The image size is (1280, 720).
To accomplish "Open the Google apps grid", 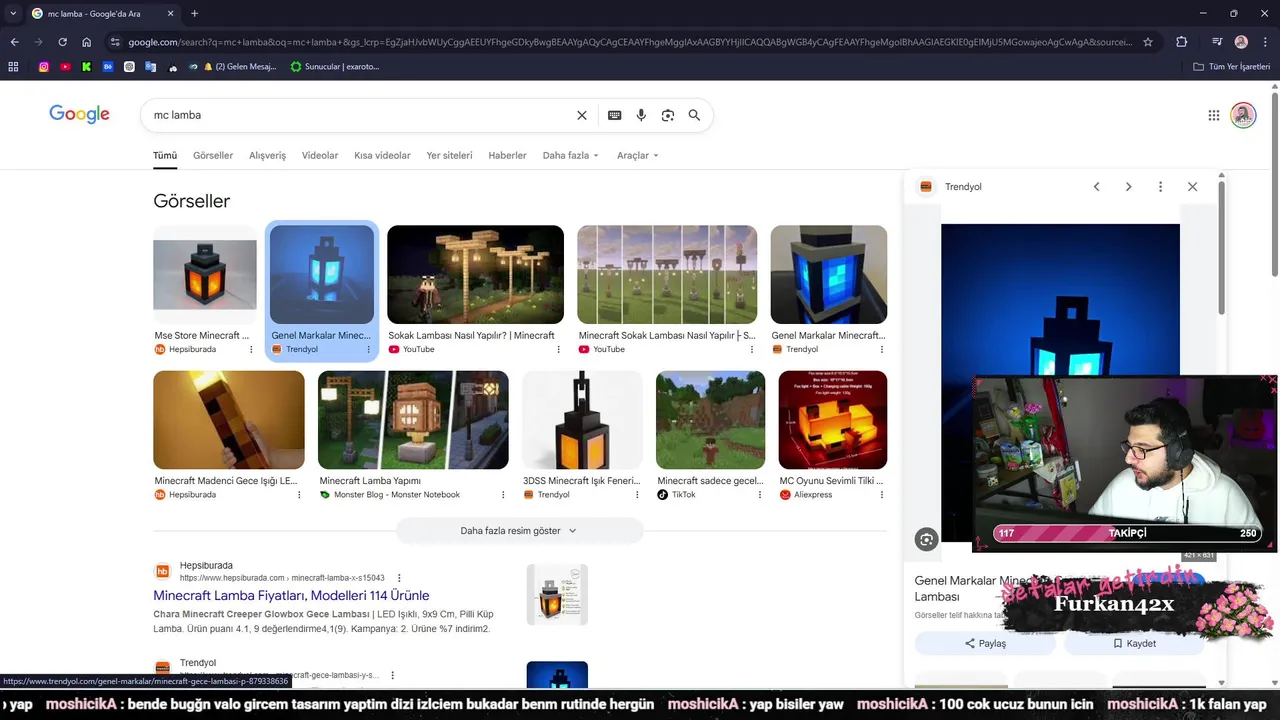I will (x=1214, y=115).
